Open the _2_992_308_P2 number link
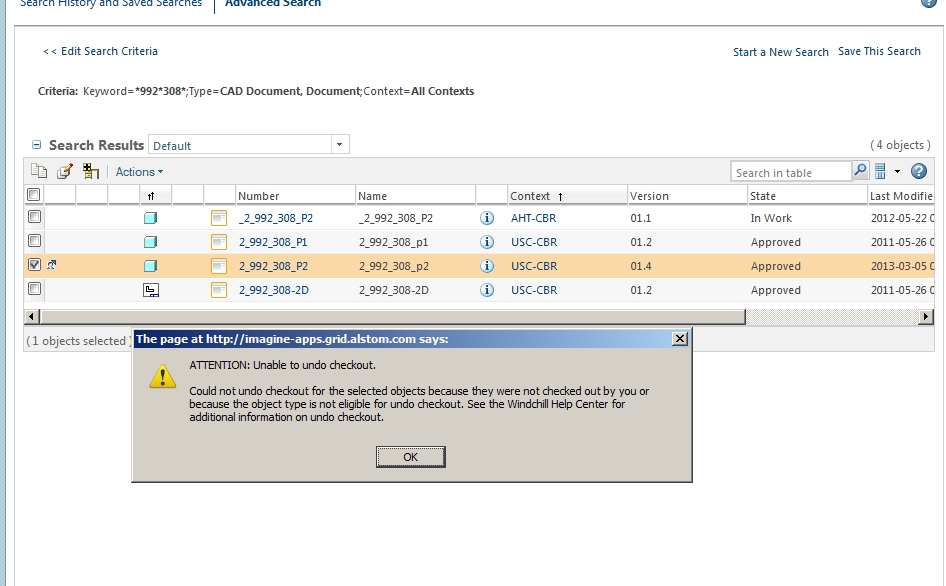The height and width of the screenshot is (586, 946). coord(276,218)
